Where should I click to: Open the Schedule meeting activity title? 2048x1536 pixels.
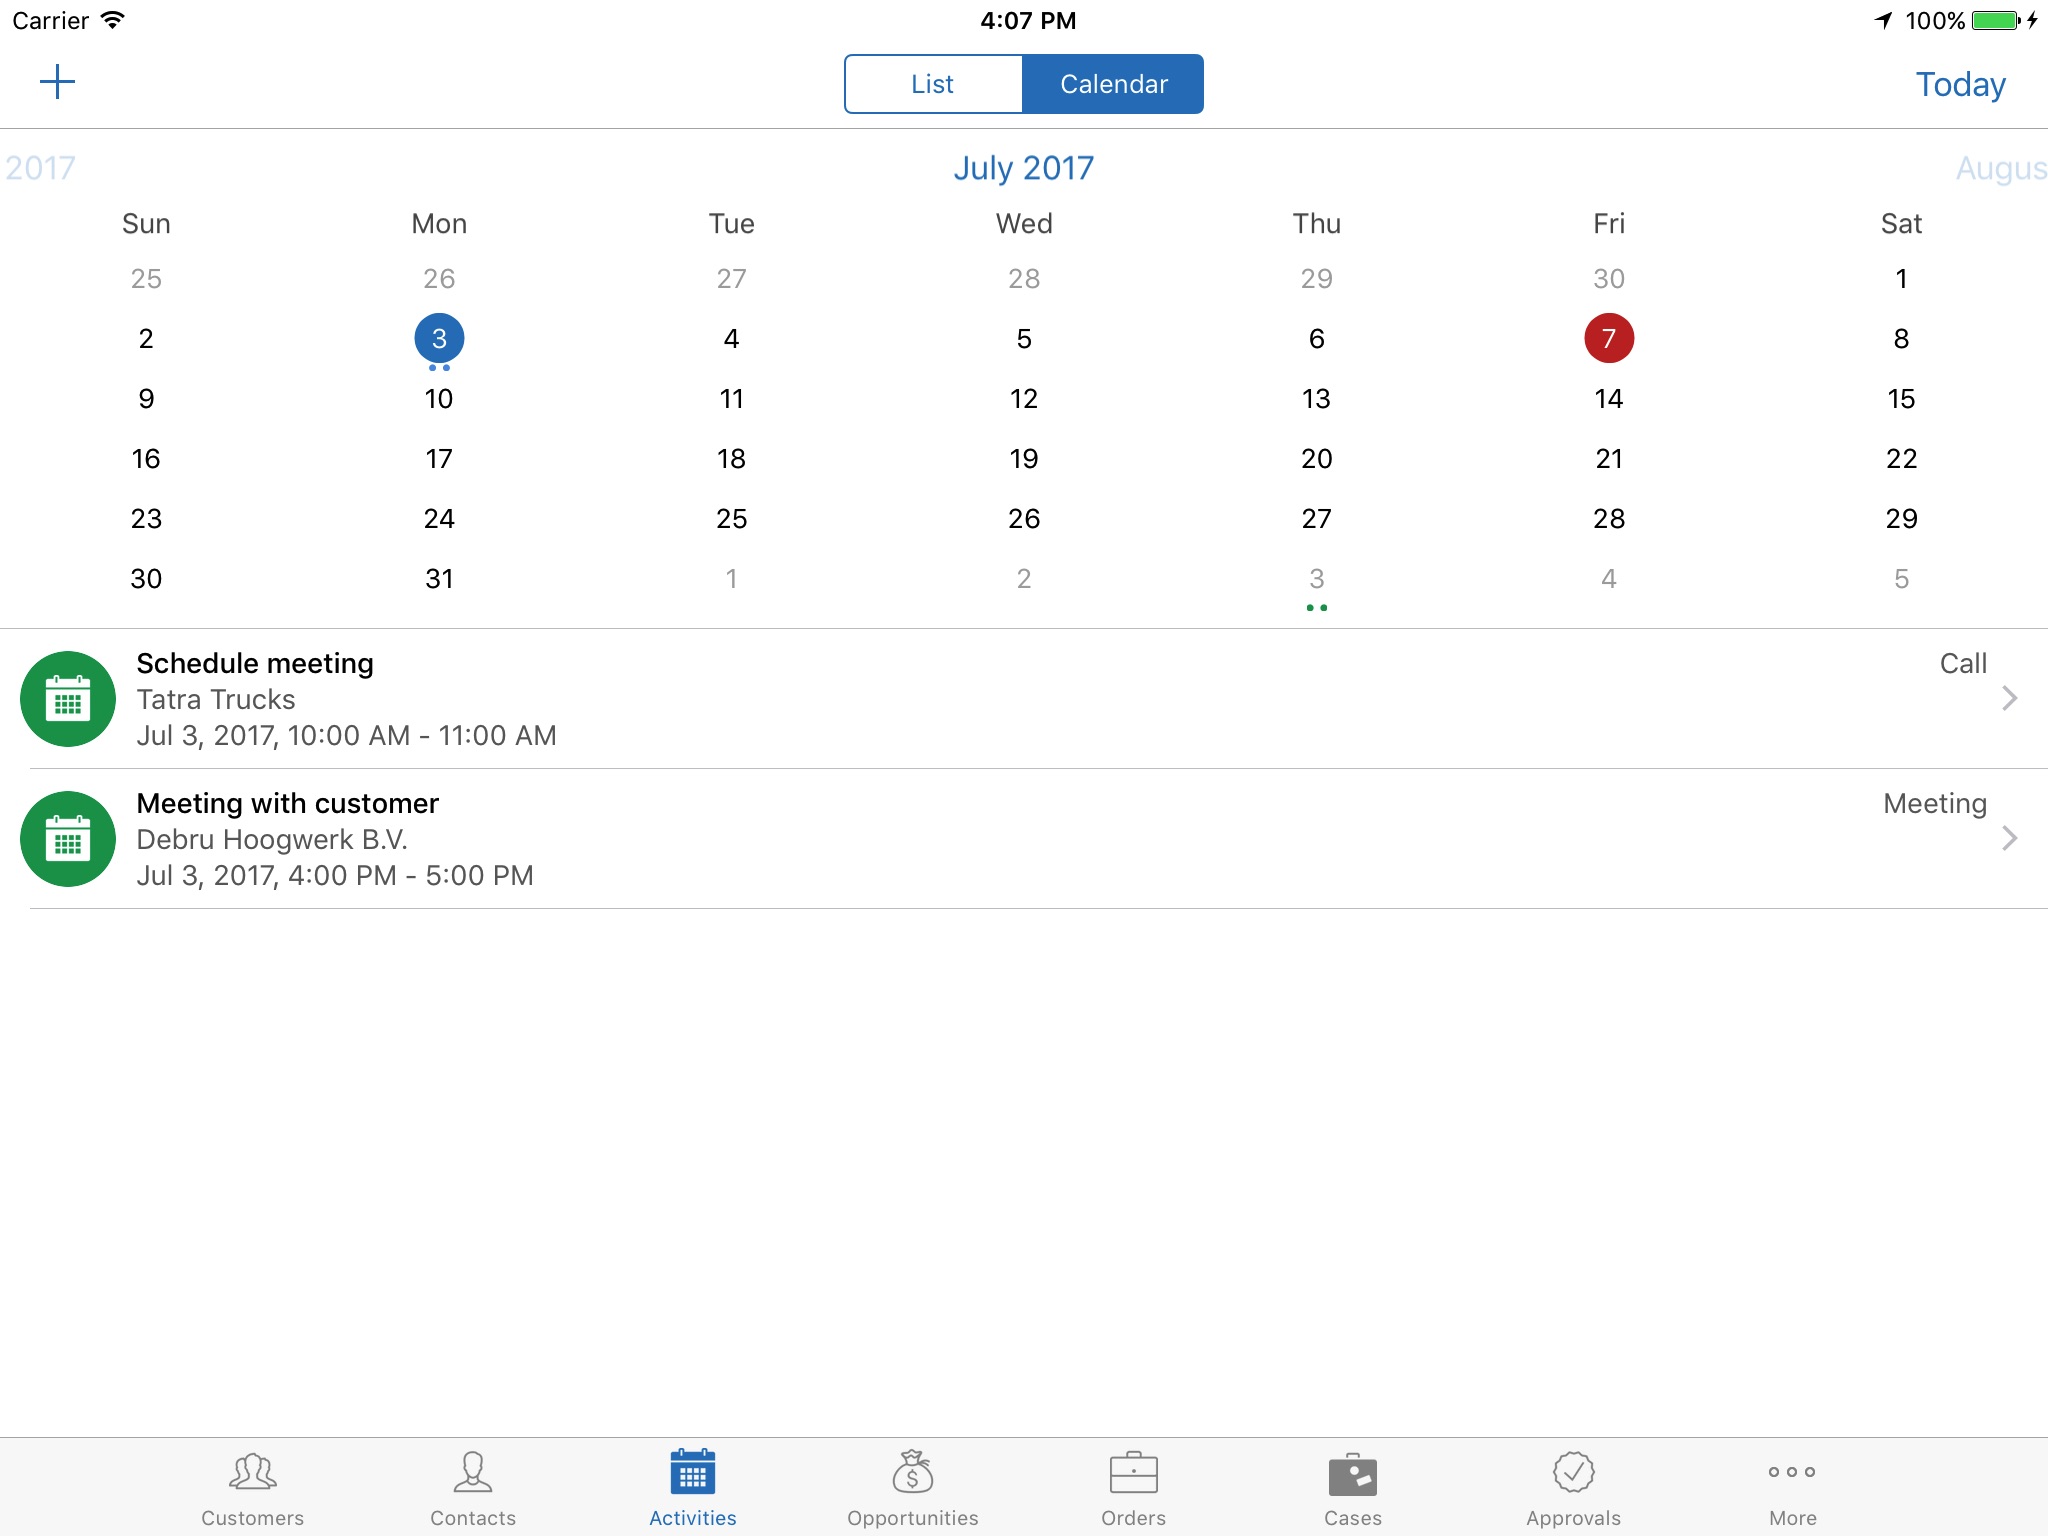click(255, 664)
